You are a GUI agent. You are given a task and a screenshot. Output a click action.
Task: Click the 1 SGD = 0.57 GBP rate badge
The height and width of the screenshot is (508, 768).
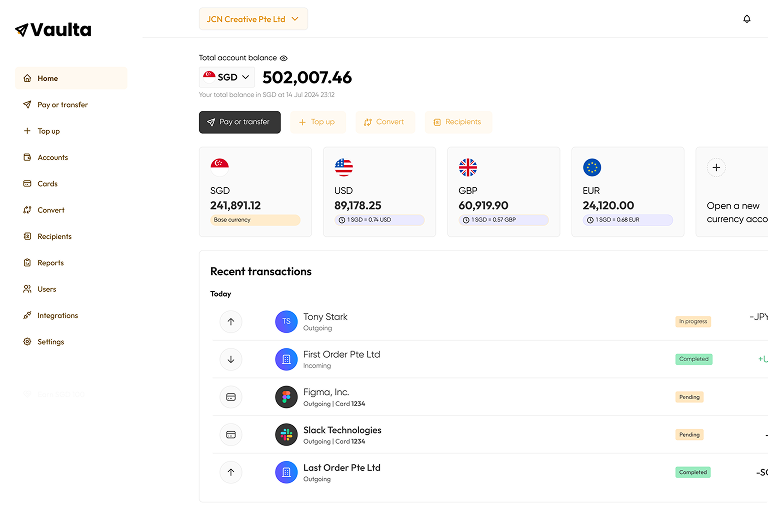point(504,220)
